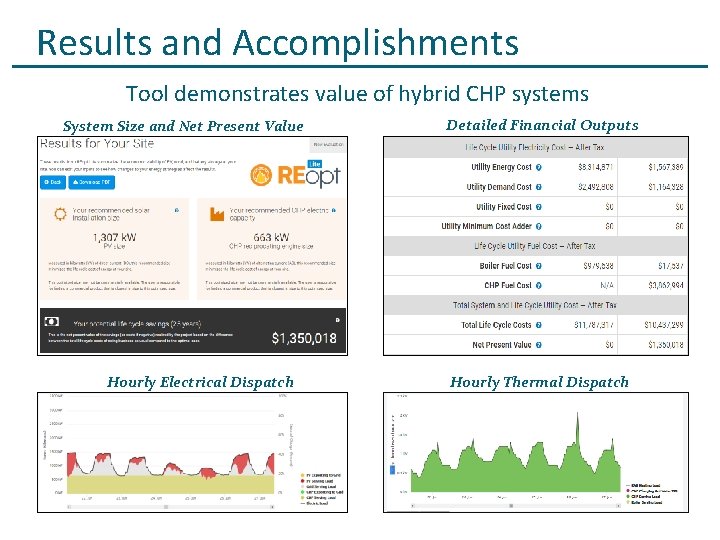720x540 pixels.
Task: Click the factory icon beside CHP electric capacity
Action: point(217,214)
